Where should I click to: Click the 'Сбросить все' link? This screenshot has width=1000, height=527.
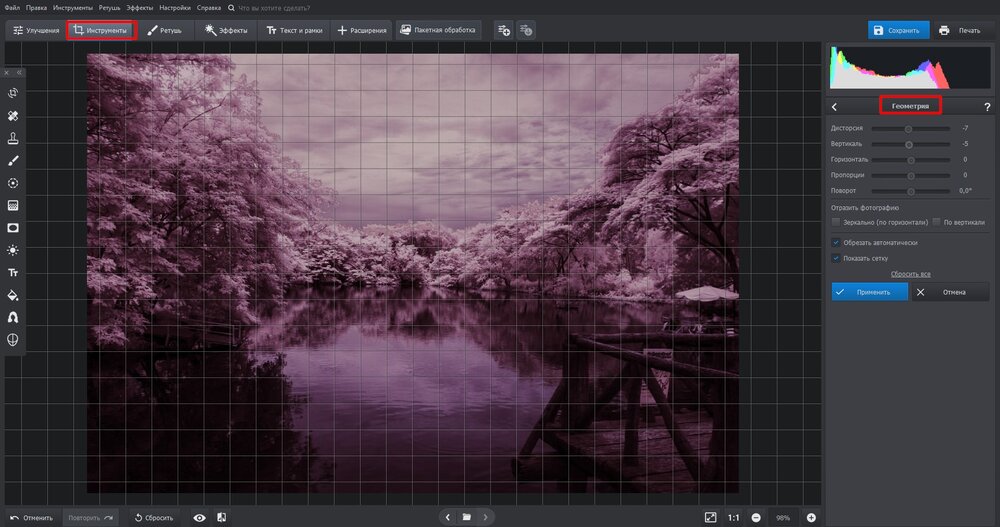911,273
